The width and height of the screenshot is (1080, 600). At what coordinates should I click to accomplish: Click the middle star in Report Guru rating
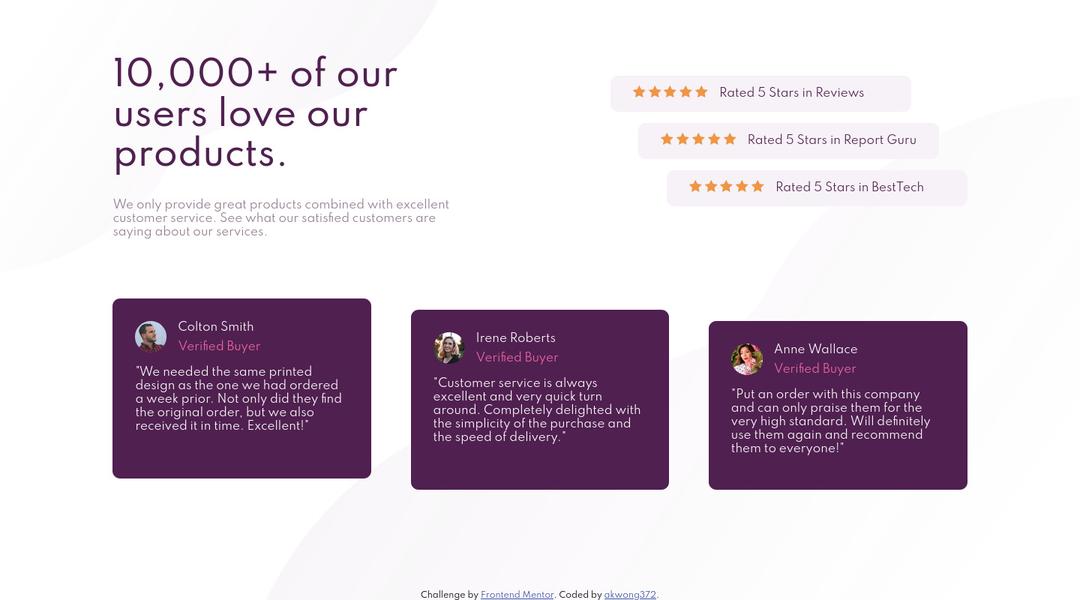[698, 139]
